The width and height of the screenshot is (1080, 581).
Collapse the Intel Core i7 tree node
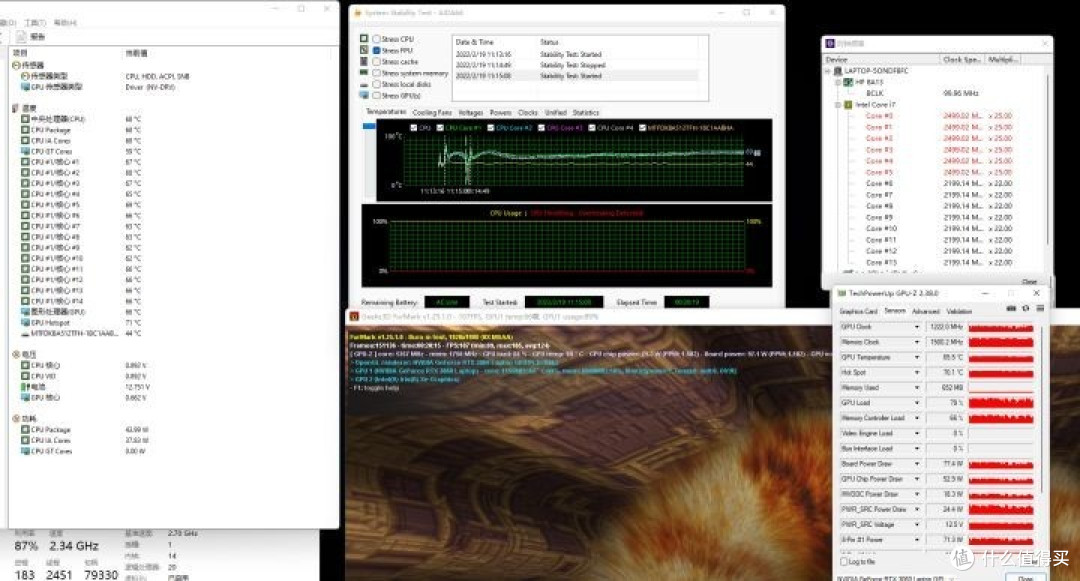click(x=838, y=105)
